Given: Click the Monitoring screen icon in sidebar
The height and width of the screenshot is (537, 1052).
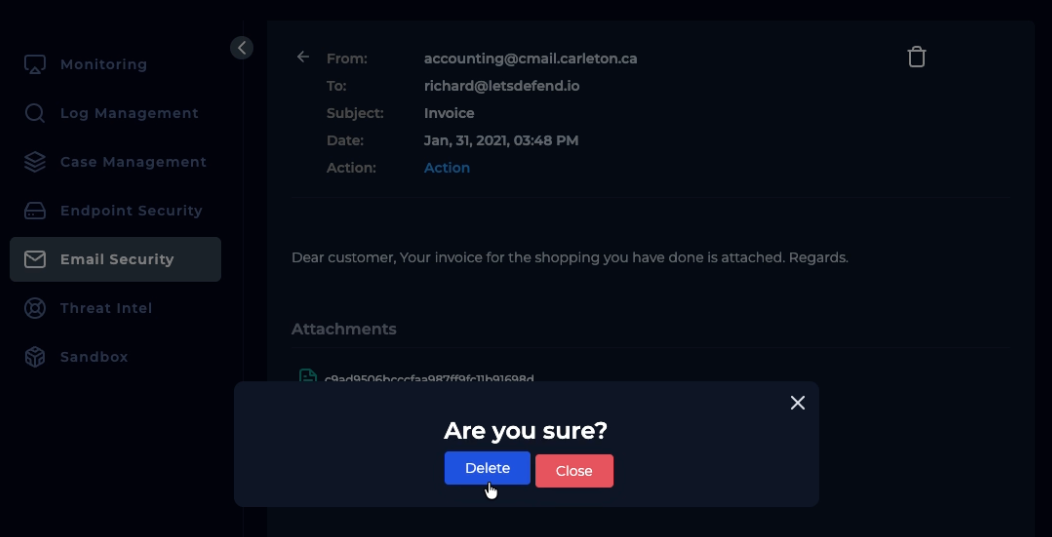Looking at the screenshot, I should [x=35, y=64].
